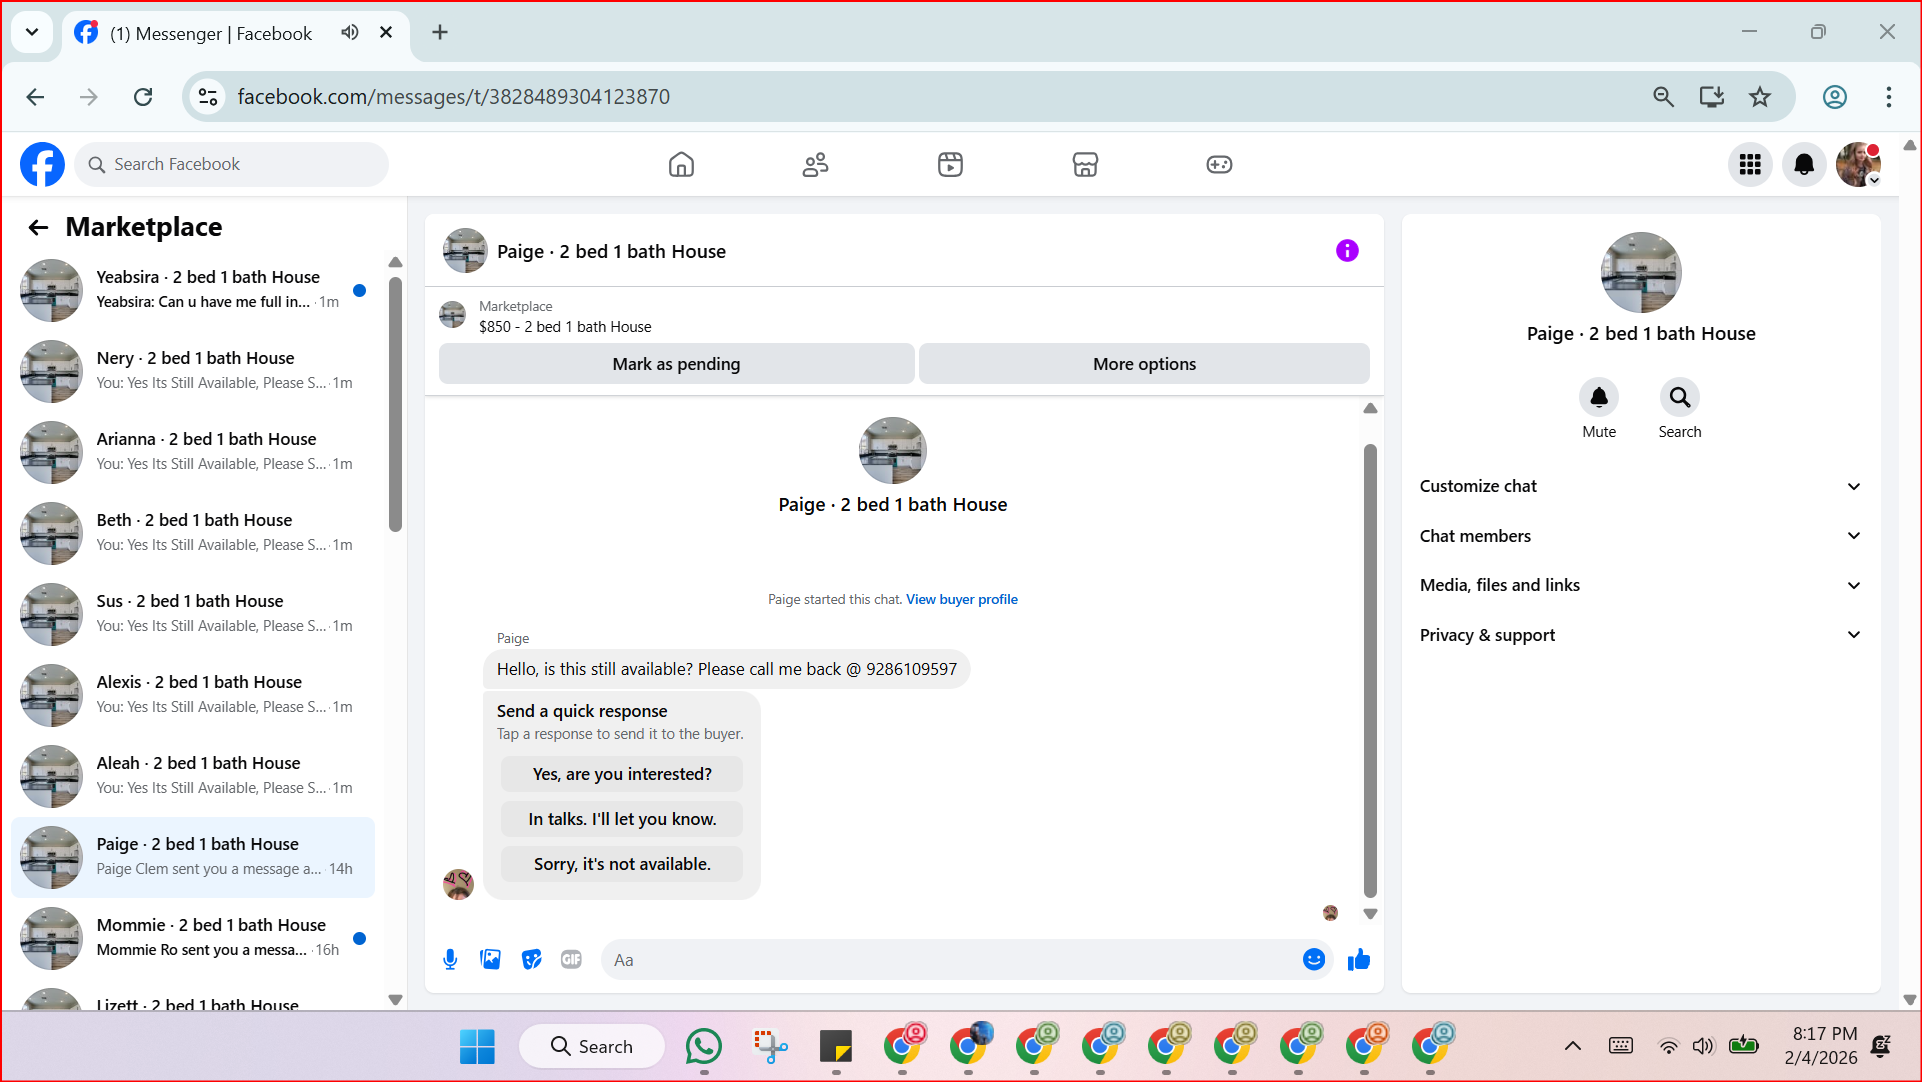
Task: Go to Marketplace tab in top navigation
Action: coord(1085,164)
